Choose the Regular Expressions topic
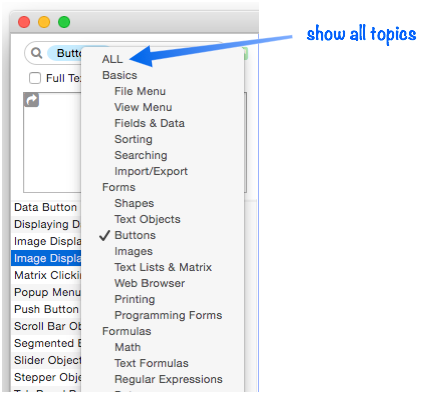This screenshot has height=394, width=435. coord(168,379)
